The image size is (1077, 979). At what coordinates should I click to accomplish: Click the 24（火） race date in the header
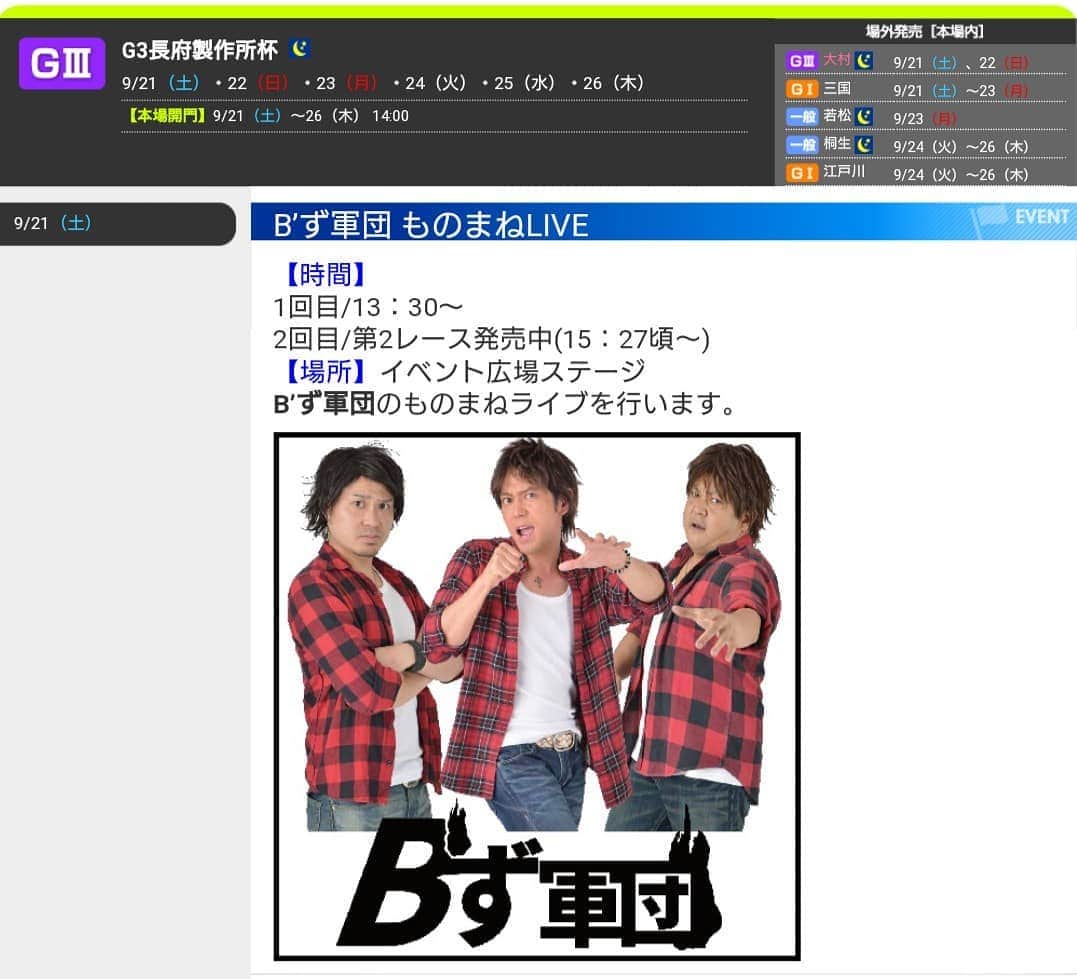pos(435,83)
